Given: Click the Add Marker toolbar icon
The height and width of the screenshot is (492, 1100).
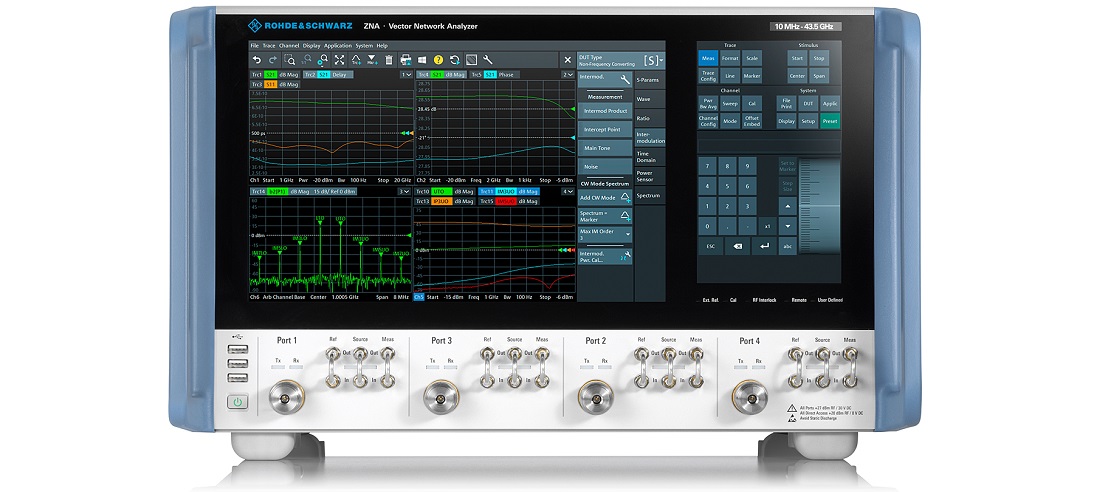Looking at the screenshot, I should [x=372, y=60].
